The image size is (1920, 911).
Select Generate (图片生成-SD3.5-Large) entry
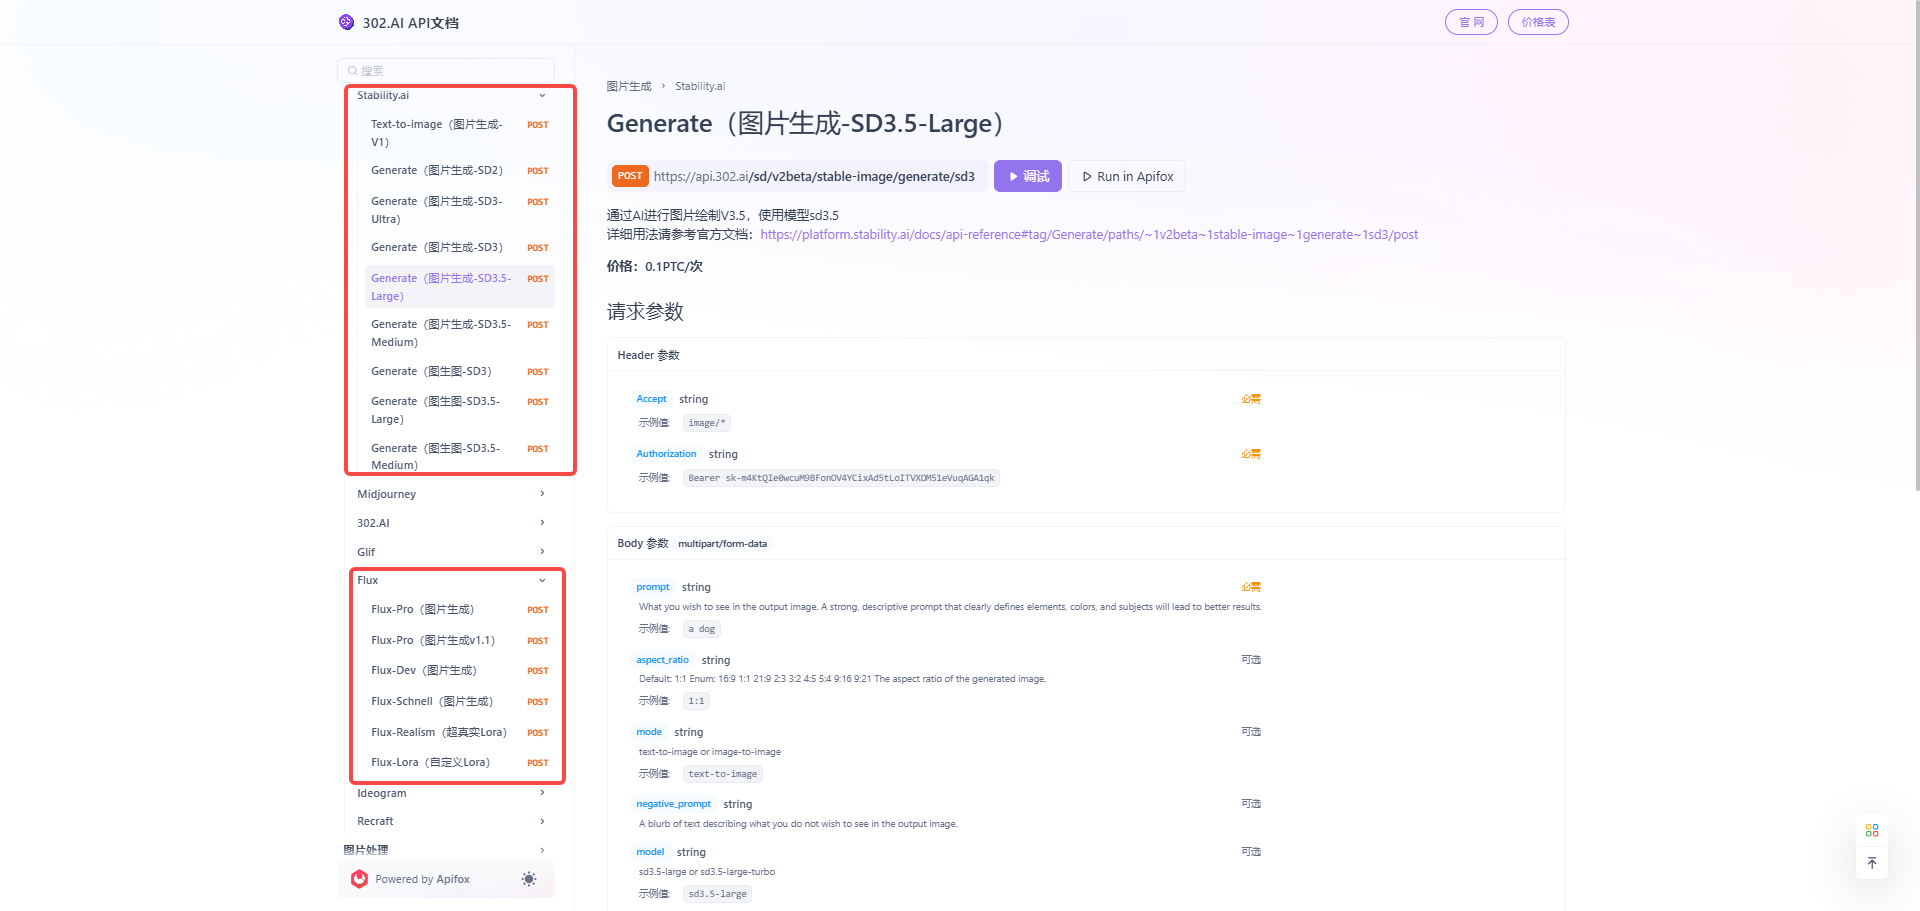tap(458, 287)
